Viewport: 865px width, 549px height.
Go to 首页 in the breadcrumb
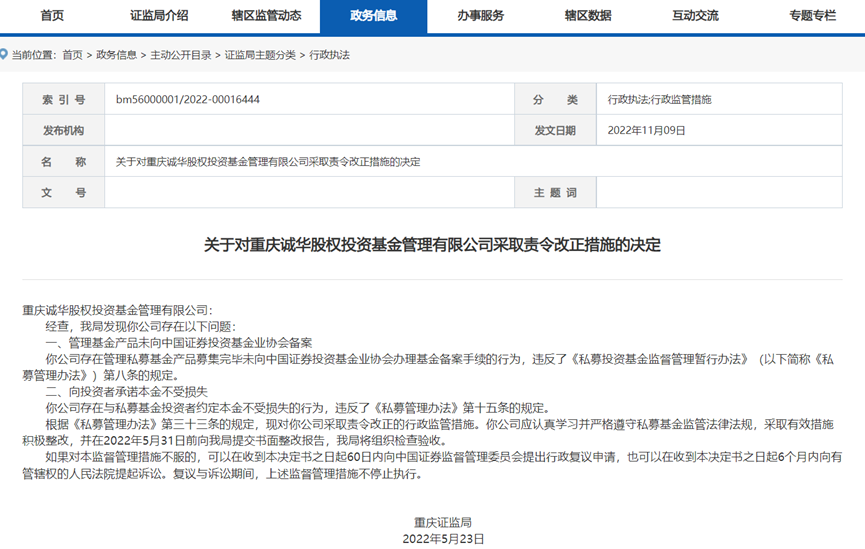[x=72, y=55]
